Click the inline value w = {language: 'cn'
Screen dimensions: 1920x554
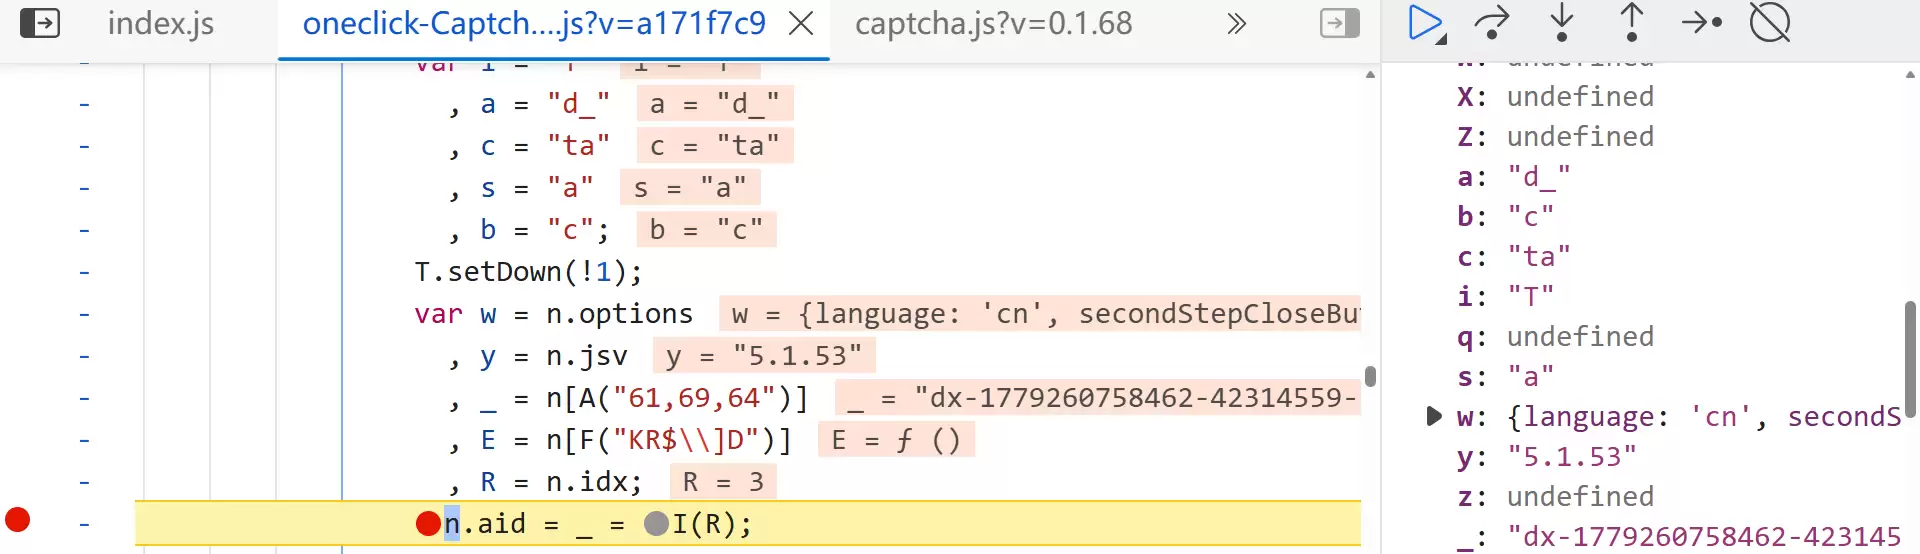tap(1040, 314)
